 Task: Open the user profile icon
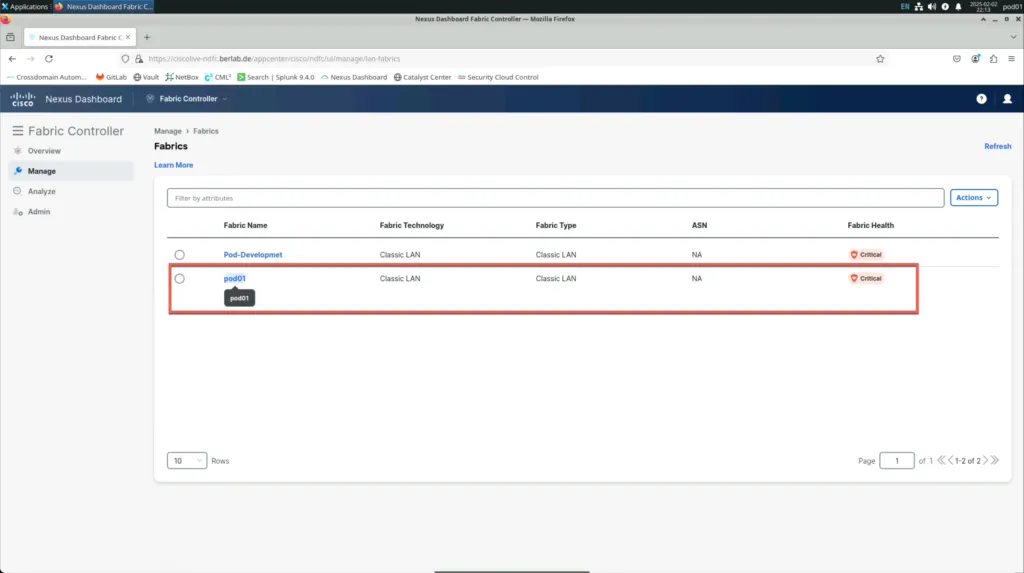coord(1007,99)
